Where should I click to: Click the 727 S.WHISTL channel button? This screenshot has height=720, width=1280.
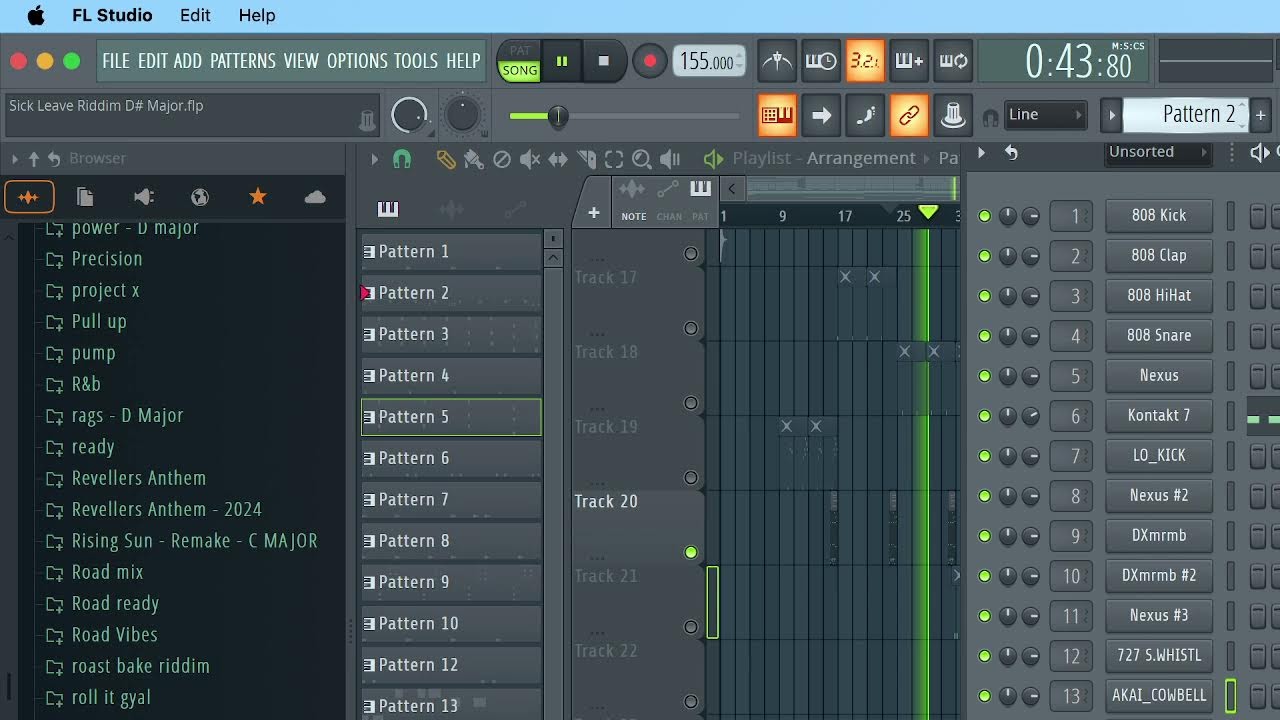pos(1159,656)
